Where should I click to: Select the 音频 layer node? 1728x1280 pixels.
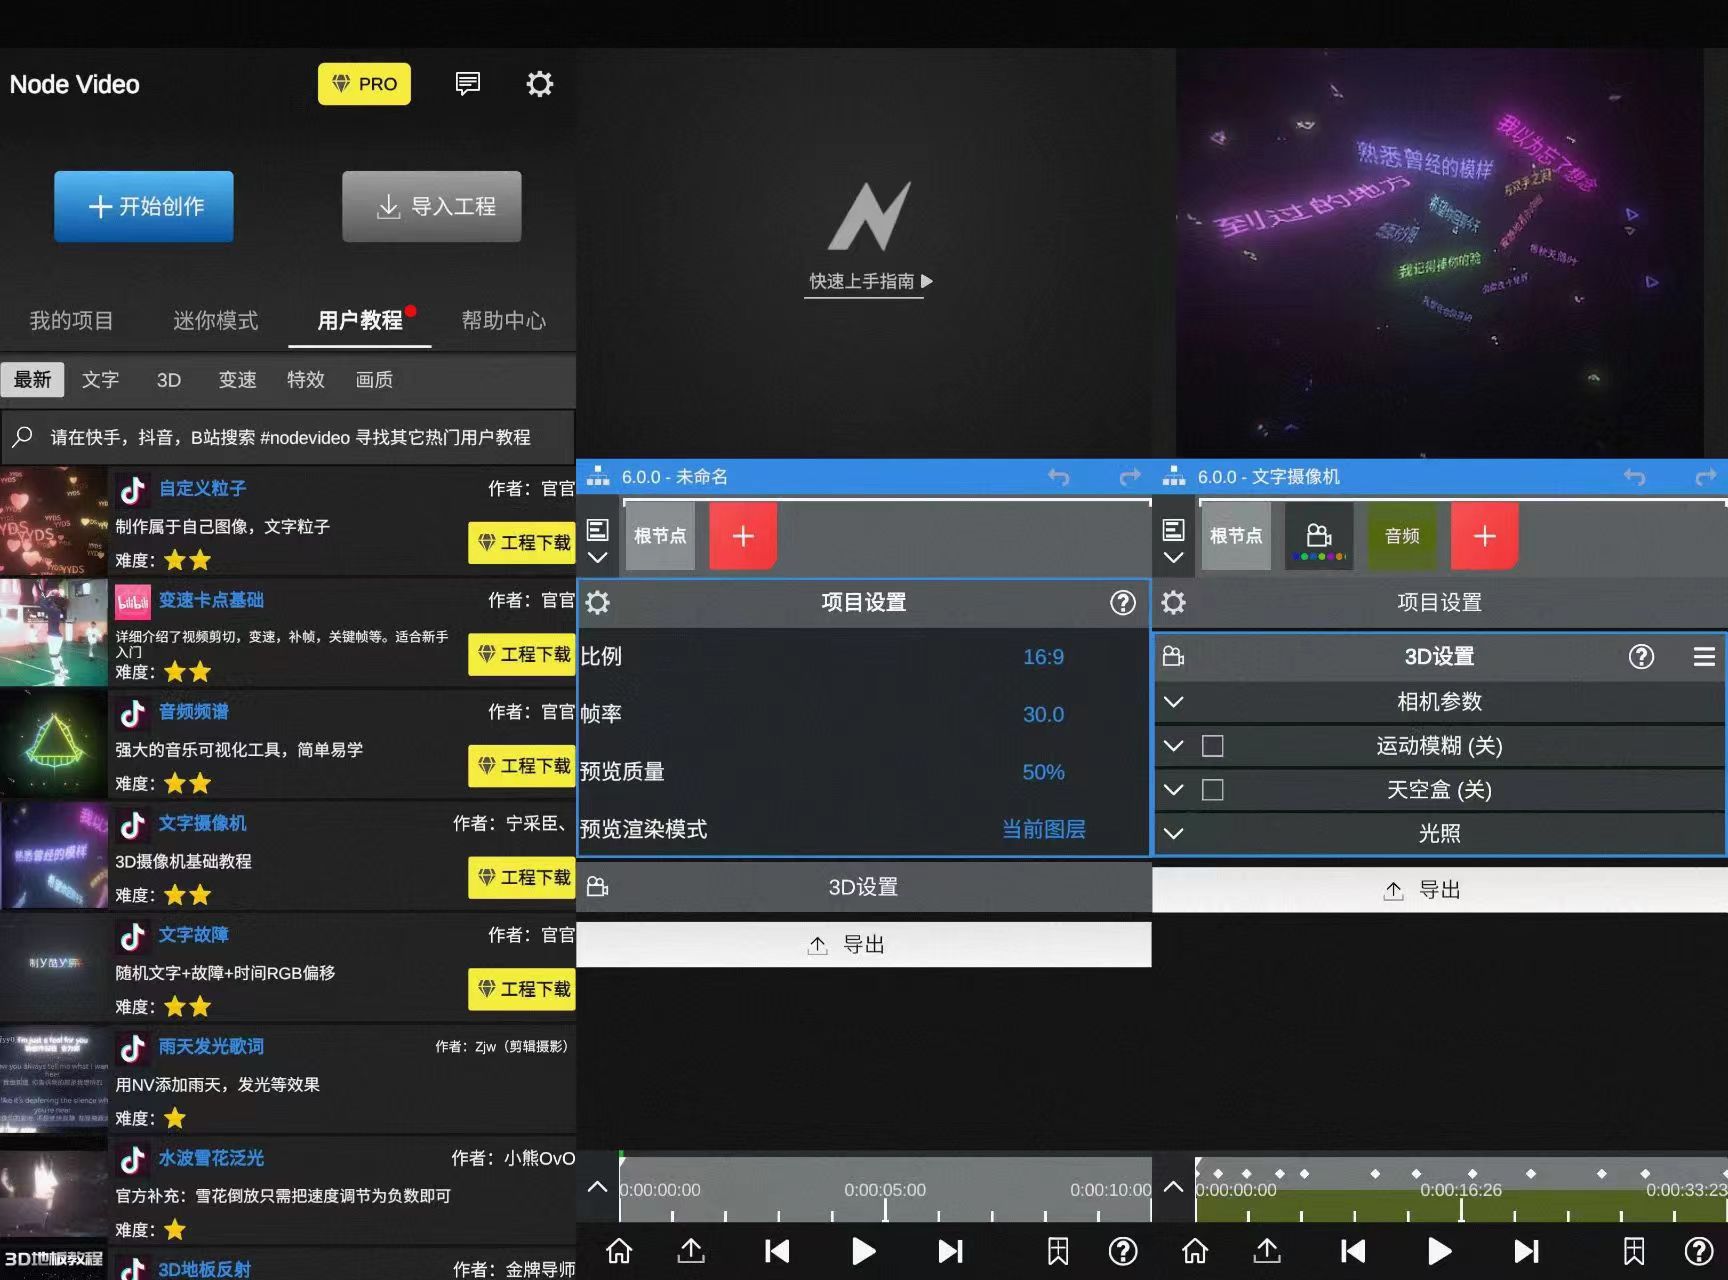pos(1402,536)
